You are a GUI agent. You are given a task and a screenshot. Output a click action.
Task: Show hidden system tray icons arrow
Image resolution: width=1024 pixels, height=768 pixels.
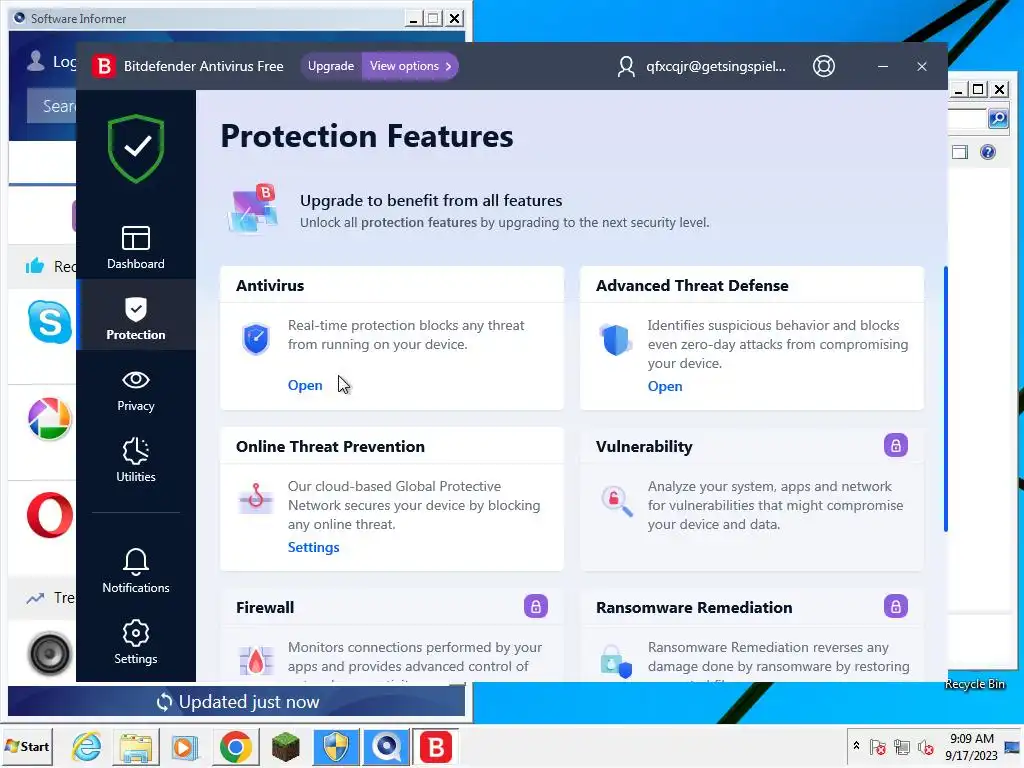(x=856, y=746)
